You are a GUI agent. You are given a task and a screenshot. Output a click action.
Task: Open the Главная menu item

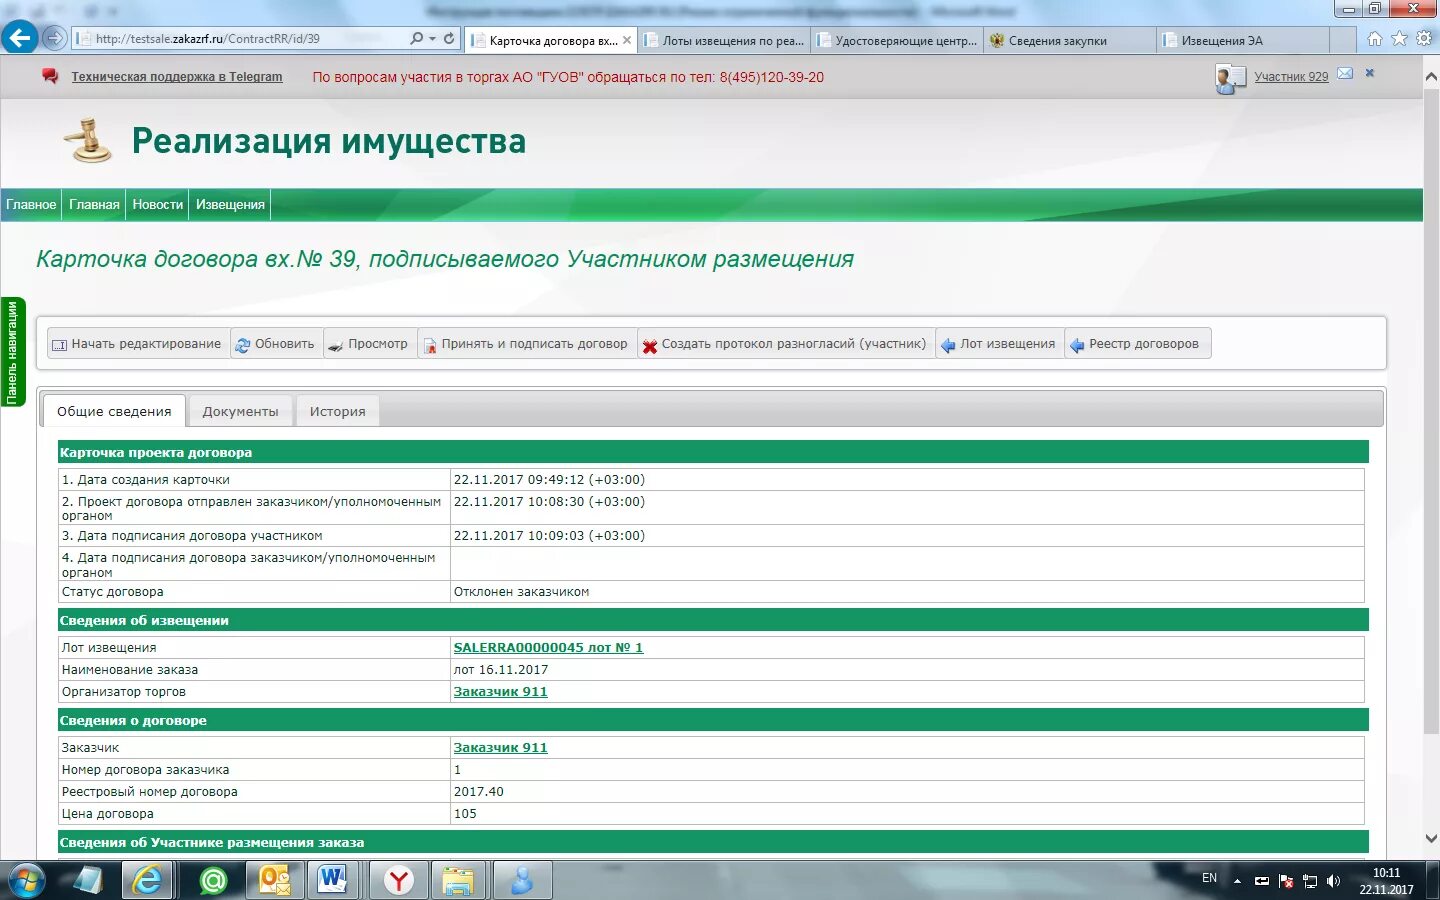tap(94, 204)
